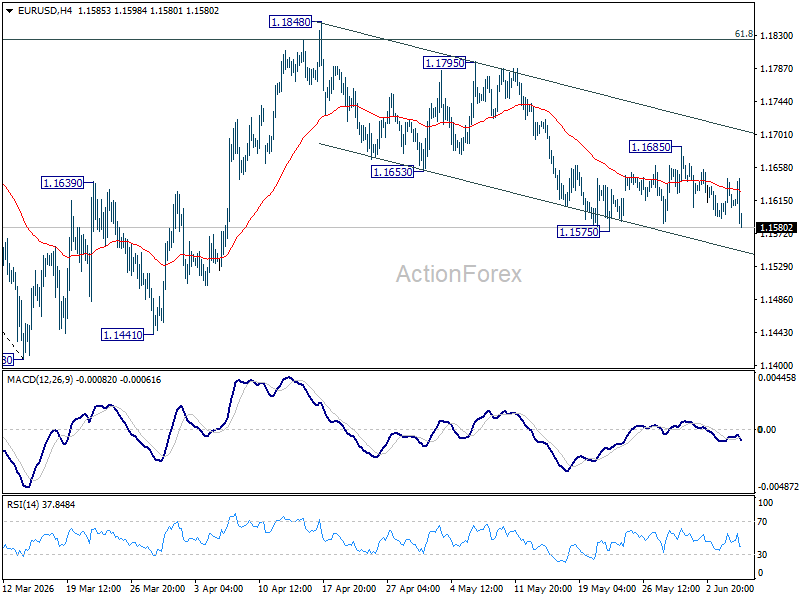Click the 12 Mar 2026 date label

pos(29,588)
